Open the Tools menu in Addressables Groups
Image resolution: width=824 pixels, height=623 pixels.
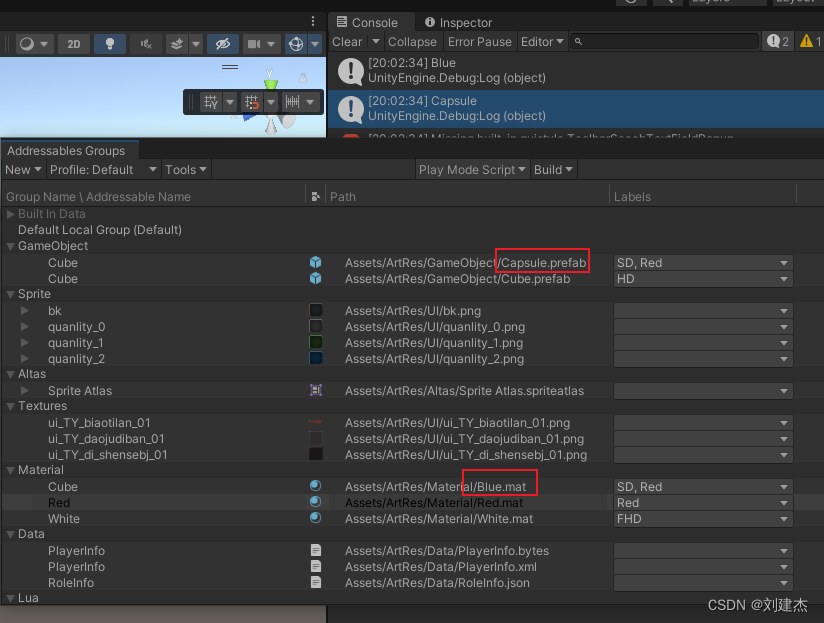[184, 169]
